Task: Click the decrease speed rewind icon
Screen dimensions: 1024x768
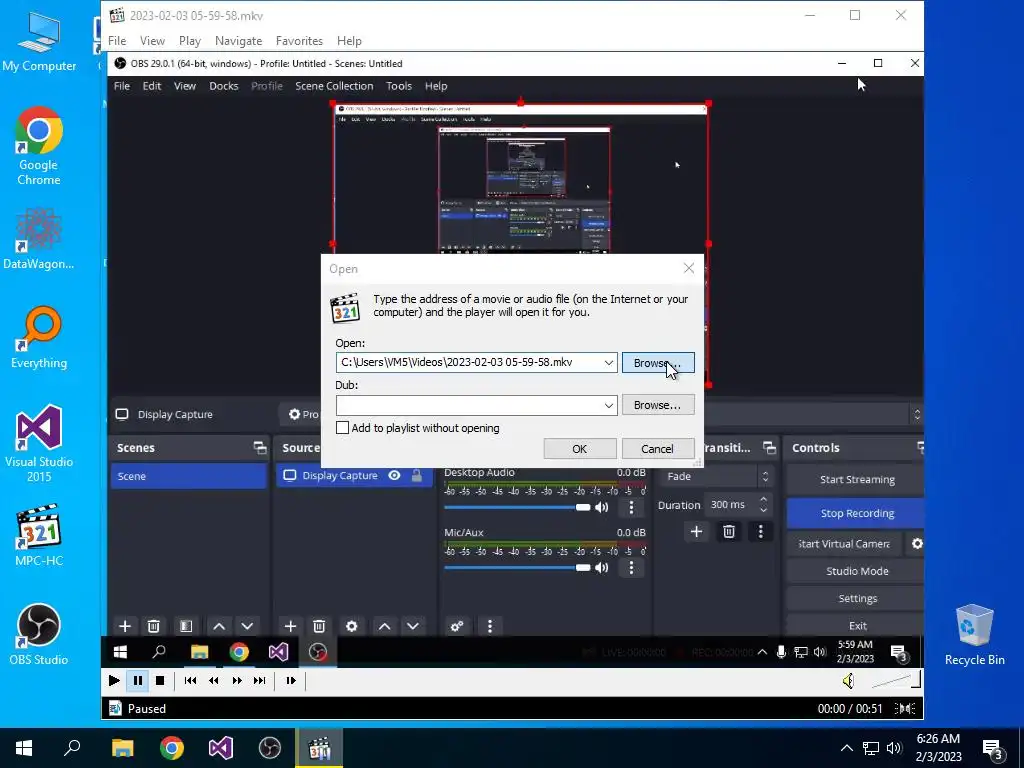Action: pos(214,680)
